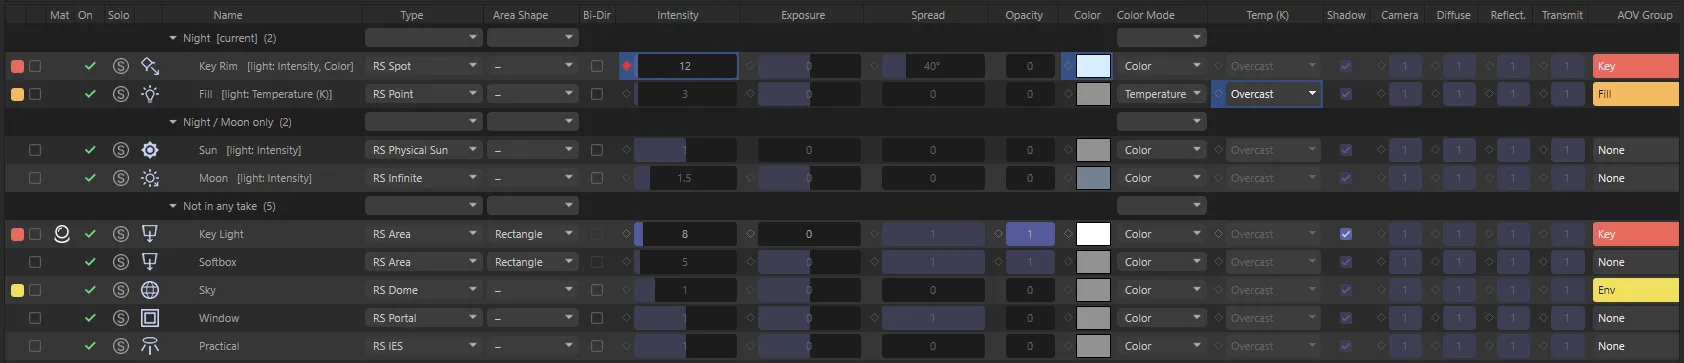Screen dimensions: 1684x363
Task: Click the Key Rim spread field showing 40°
Action: [x=933, y=66]
